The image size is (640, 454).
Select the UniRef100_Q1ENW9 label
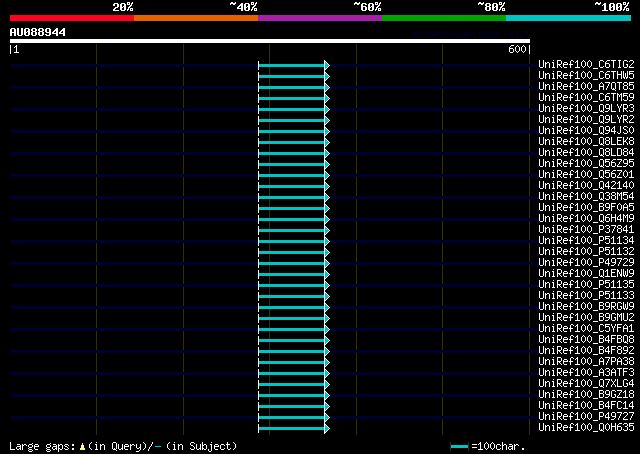click(586, 274)
